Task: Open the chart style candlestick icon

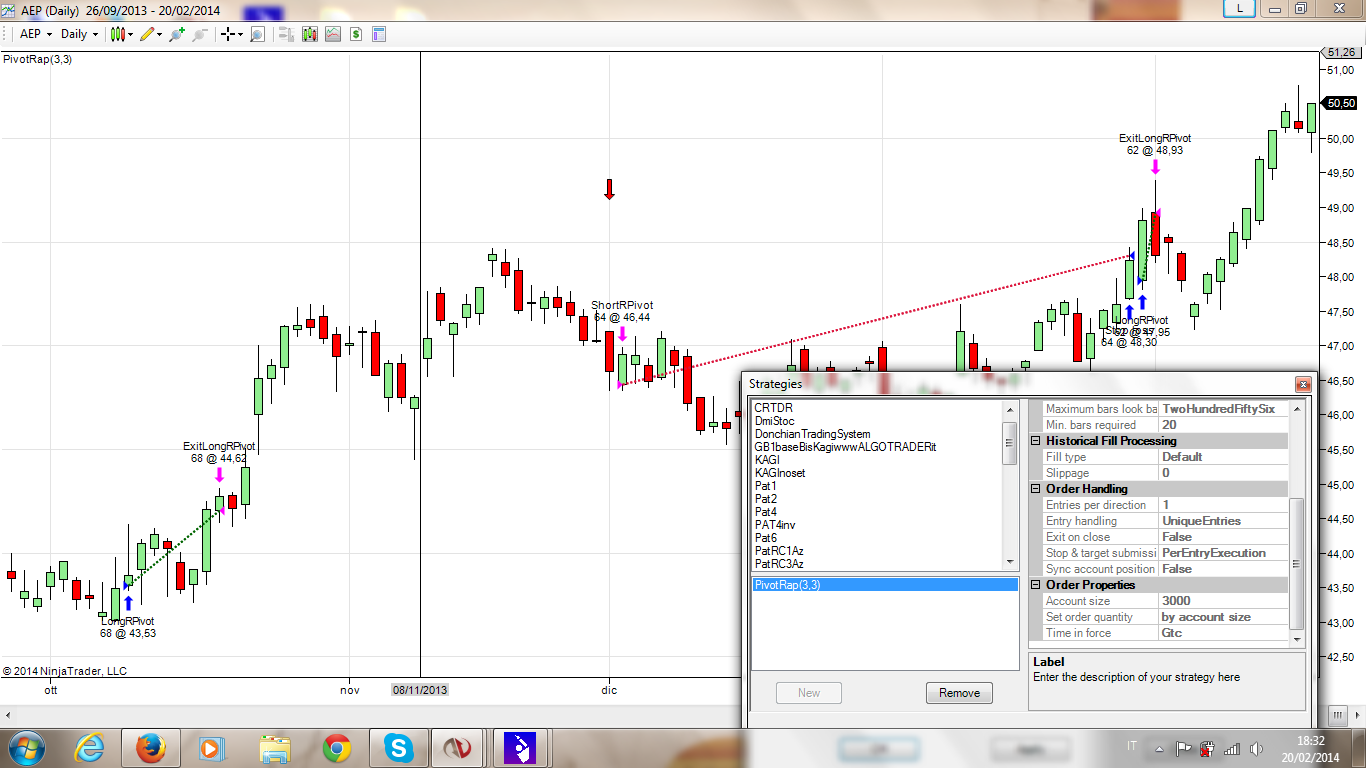Action: [x=118, y=34]
